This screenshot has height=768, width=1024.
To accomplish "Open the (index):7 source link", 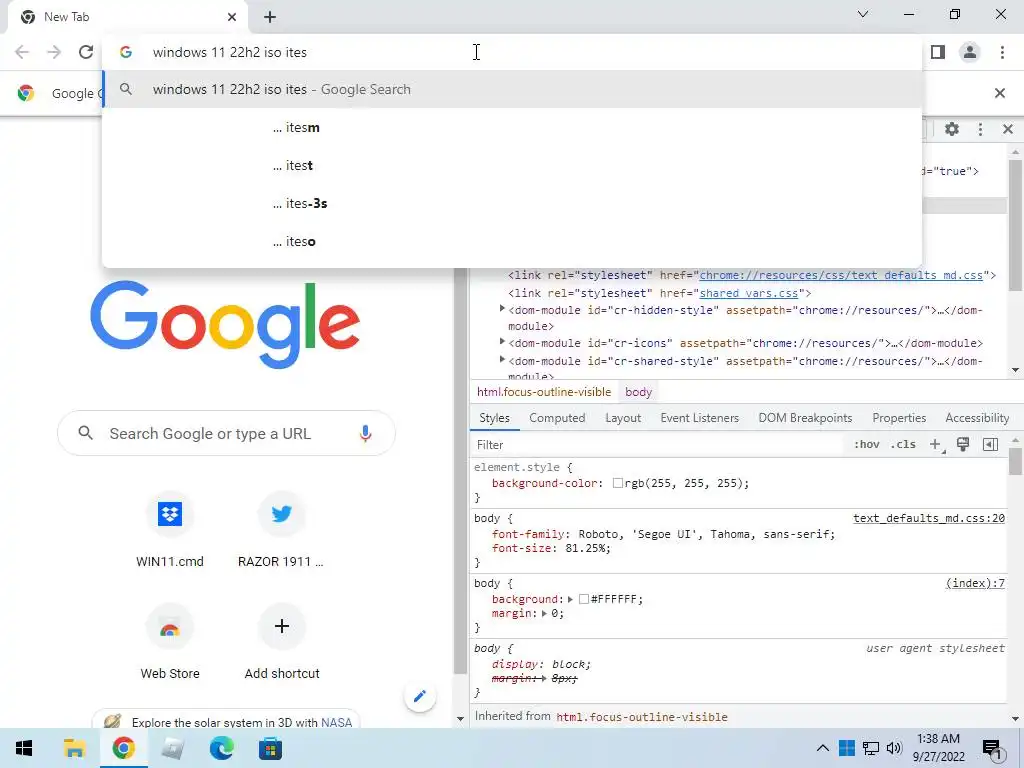I will (x=975, y=583).
